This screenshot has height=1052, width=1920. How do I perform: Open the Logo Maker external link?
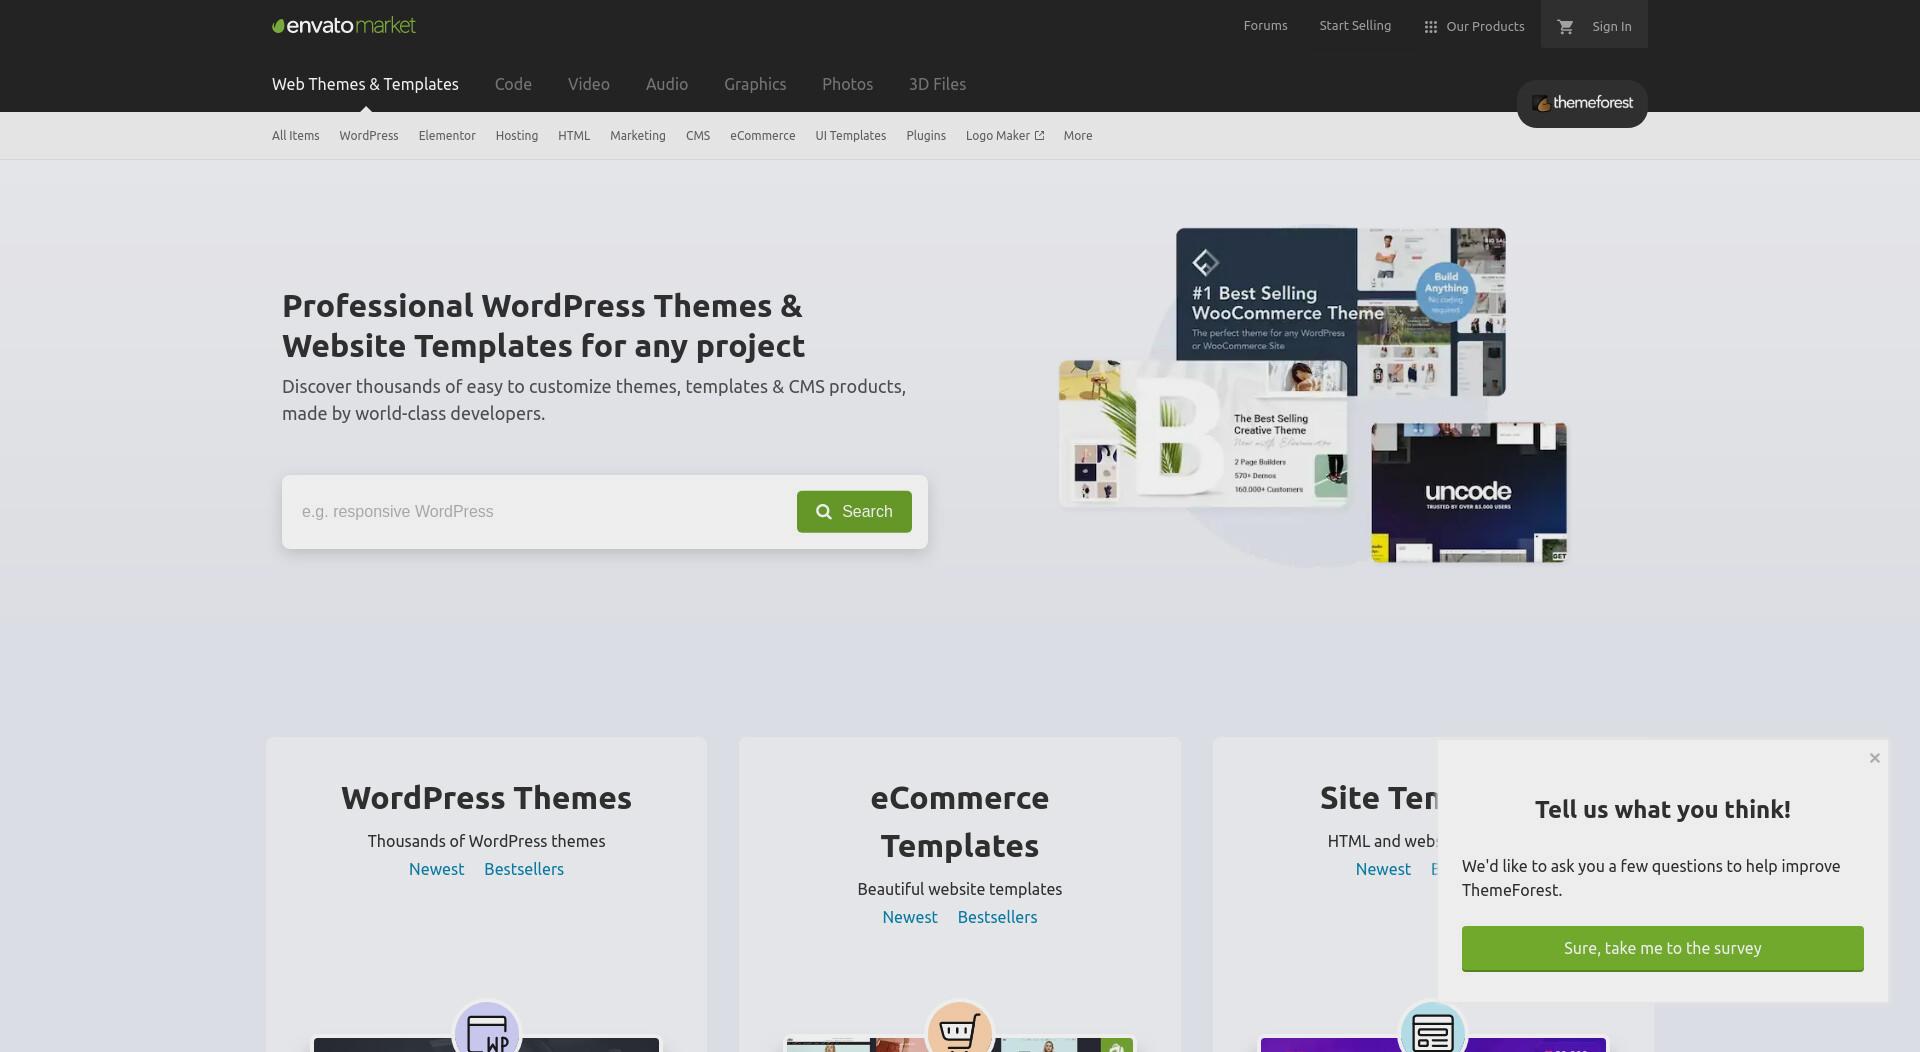1005,136
